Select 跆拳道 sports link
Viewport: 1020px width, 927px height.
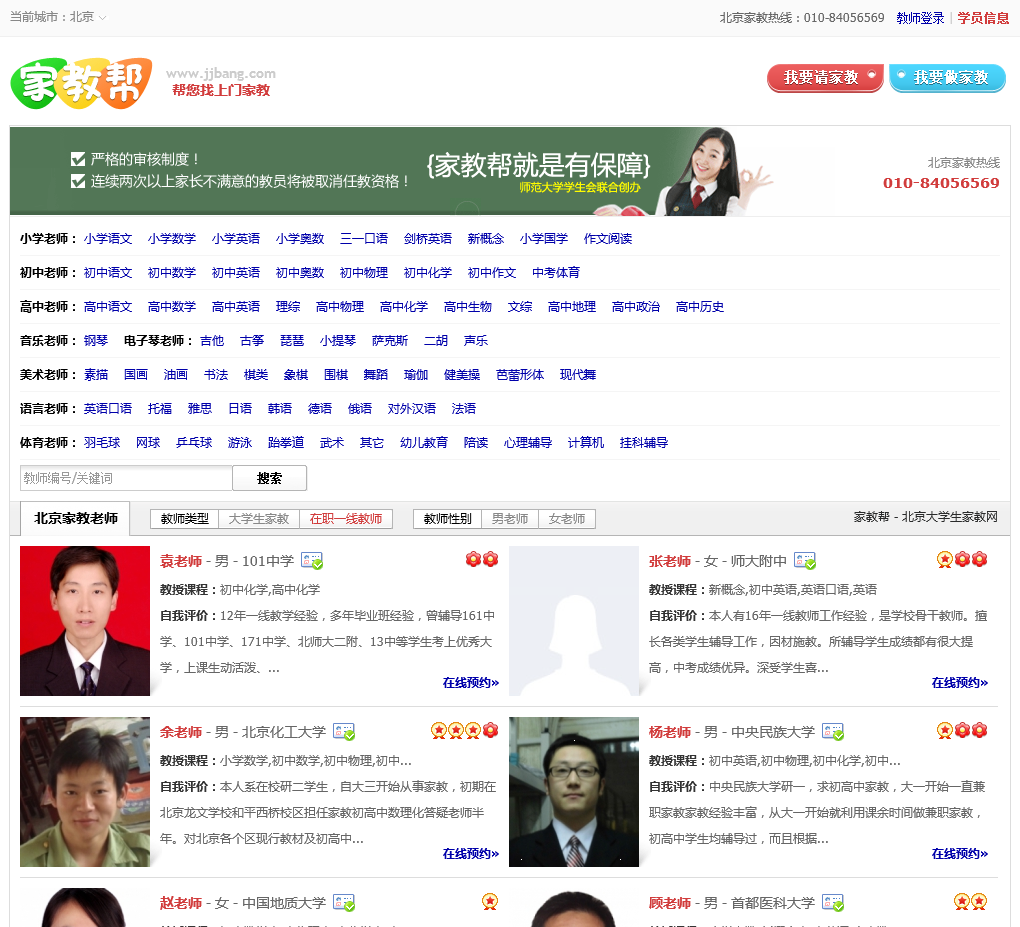pyautogui.click(x=286, y=442)
